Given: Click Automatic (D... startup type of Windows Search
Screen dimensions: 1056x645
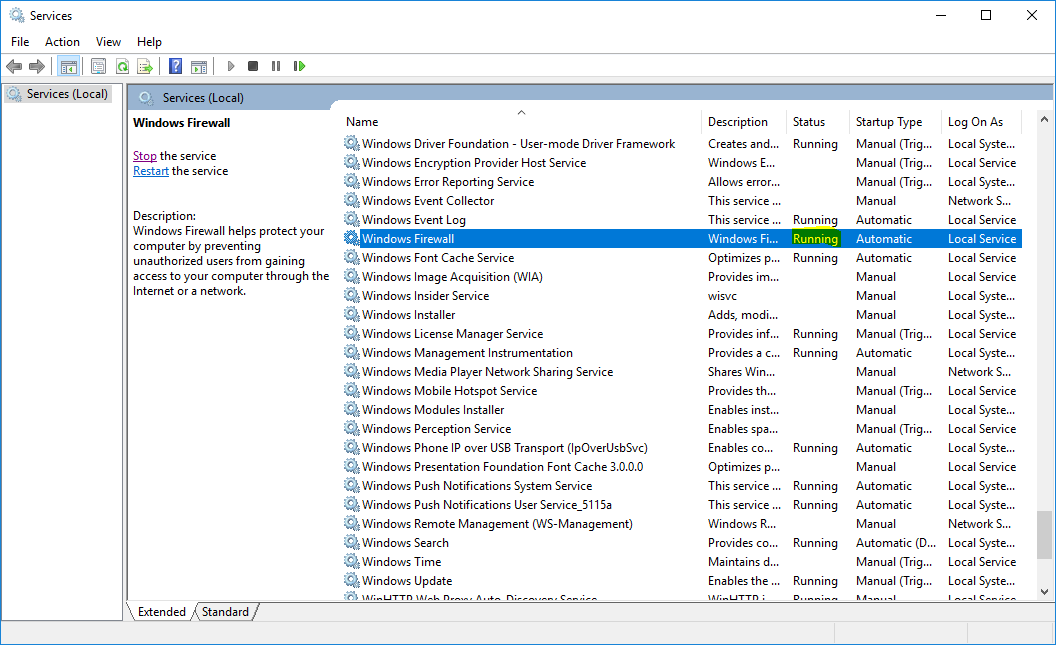Looking at the screenshot, I should pyautogui.click(x=896, y=543).
